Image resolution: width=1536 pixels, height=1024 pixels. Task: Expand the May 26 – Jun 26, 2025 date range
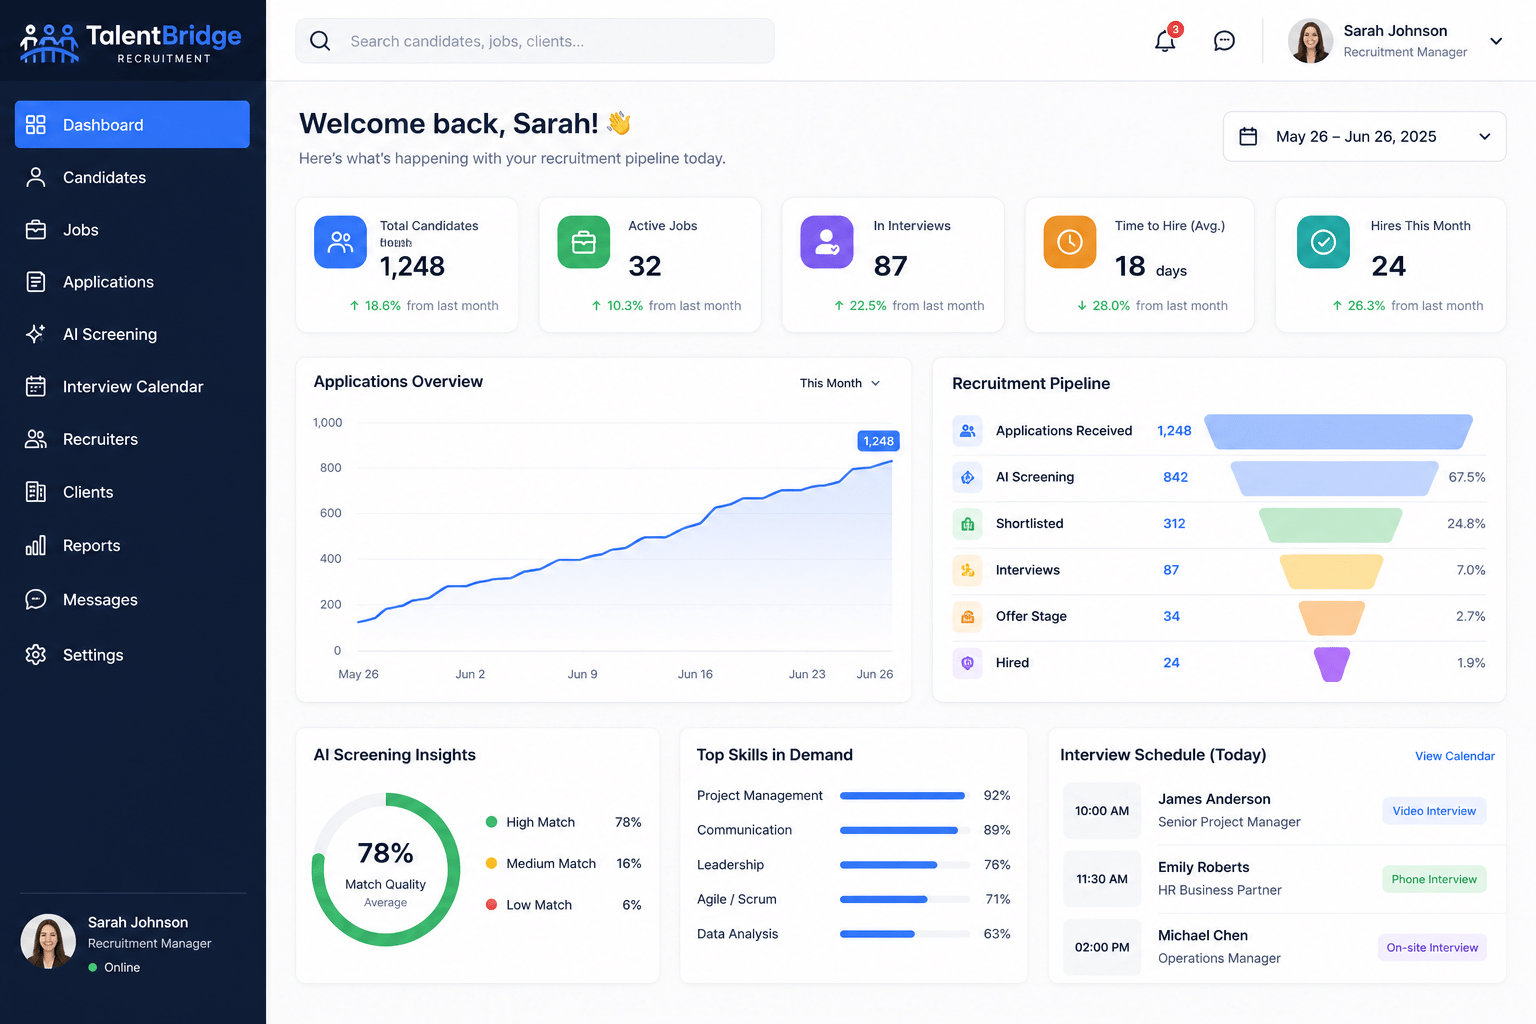pyautogui.click(x=1364, y=136)
